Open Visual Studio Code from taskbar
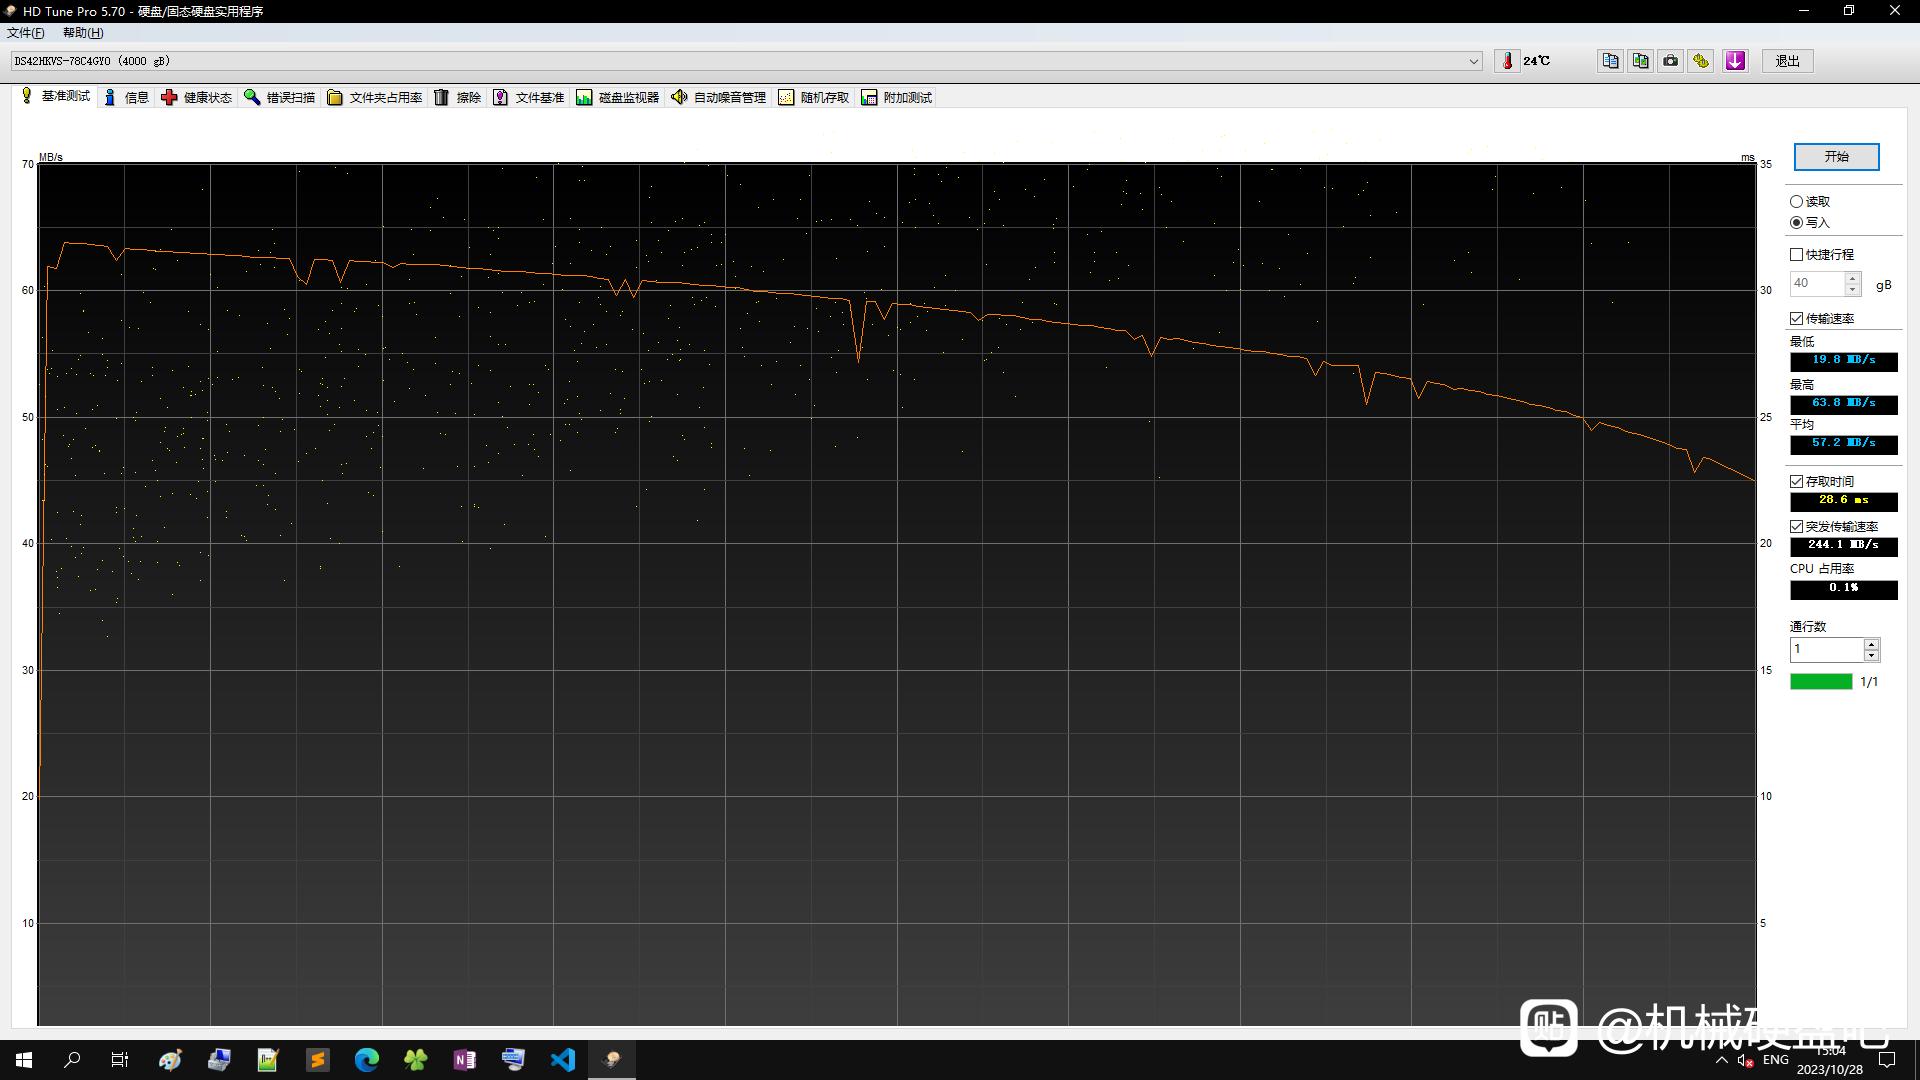Image resolution: width=1920 pixels, height=1080 pixels. tap(562, 1060)
